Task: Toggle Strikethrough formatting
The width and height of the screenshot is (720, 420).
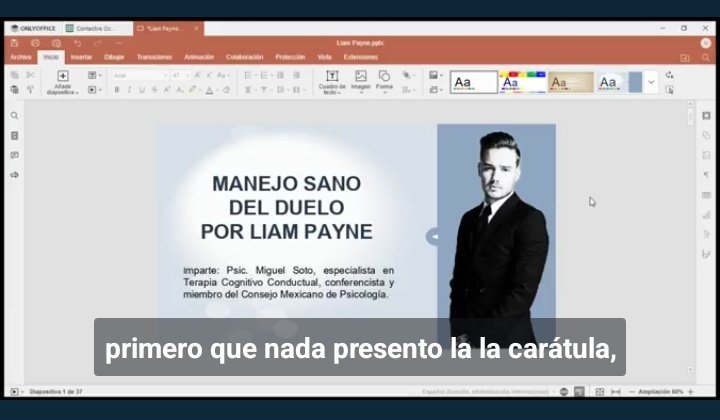Action: tap(154, 90)
